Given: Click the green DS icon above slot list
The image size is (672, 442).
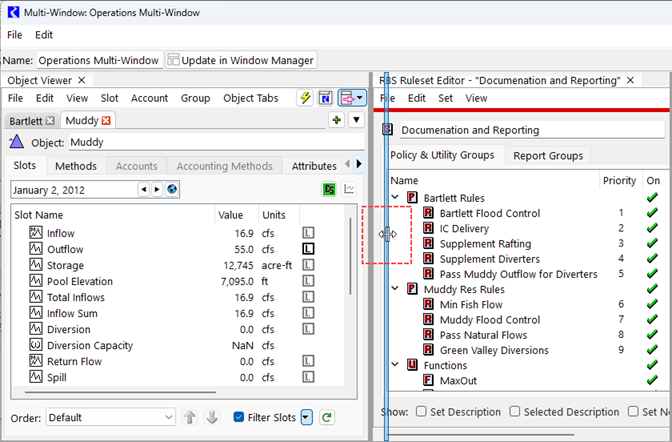Looking at the screenshot, I should click(x=329, y=189).
